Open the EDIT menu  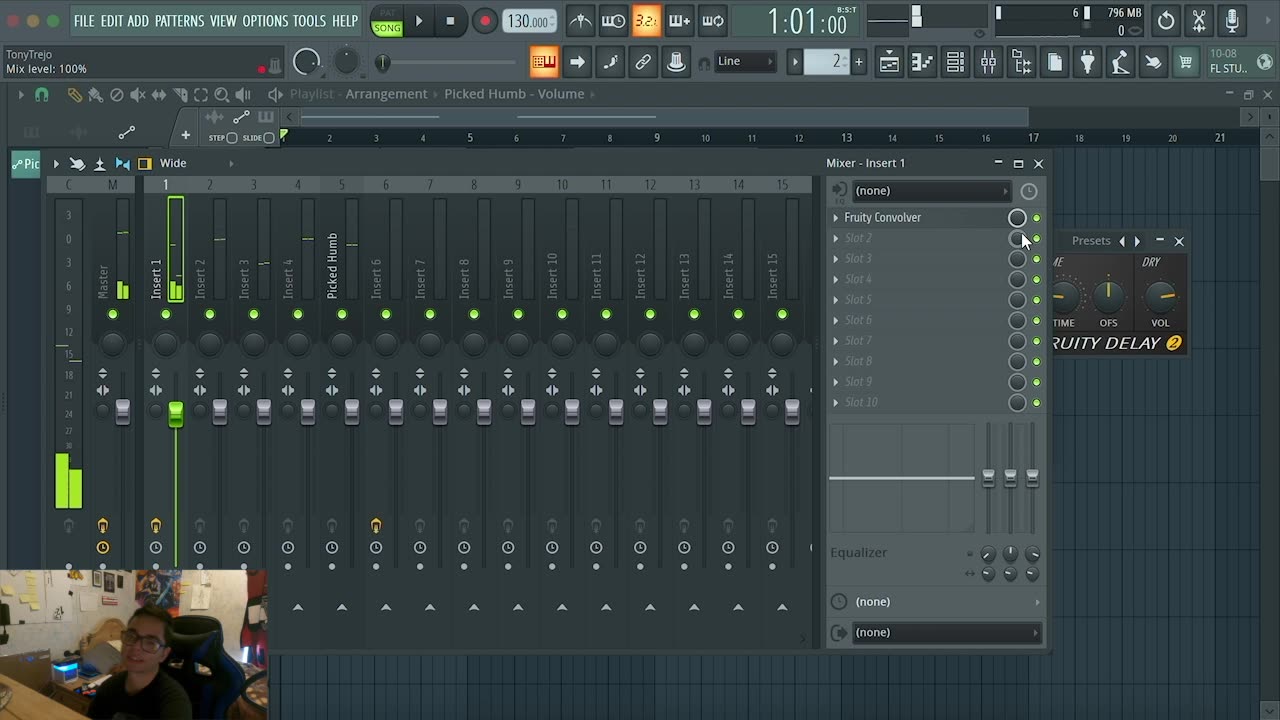[111, 21]
